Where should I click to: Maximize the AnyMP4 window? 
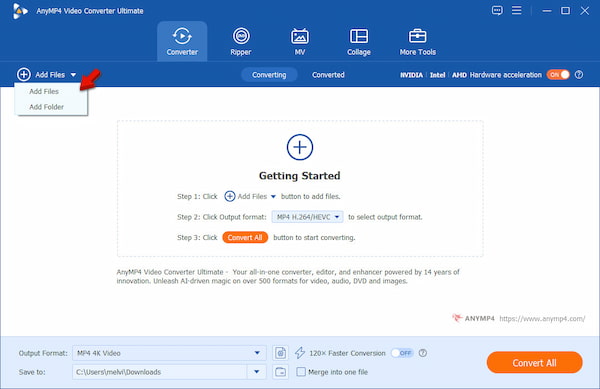click(565, 11)
